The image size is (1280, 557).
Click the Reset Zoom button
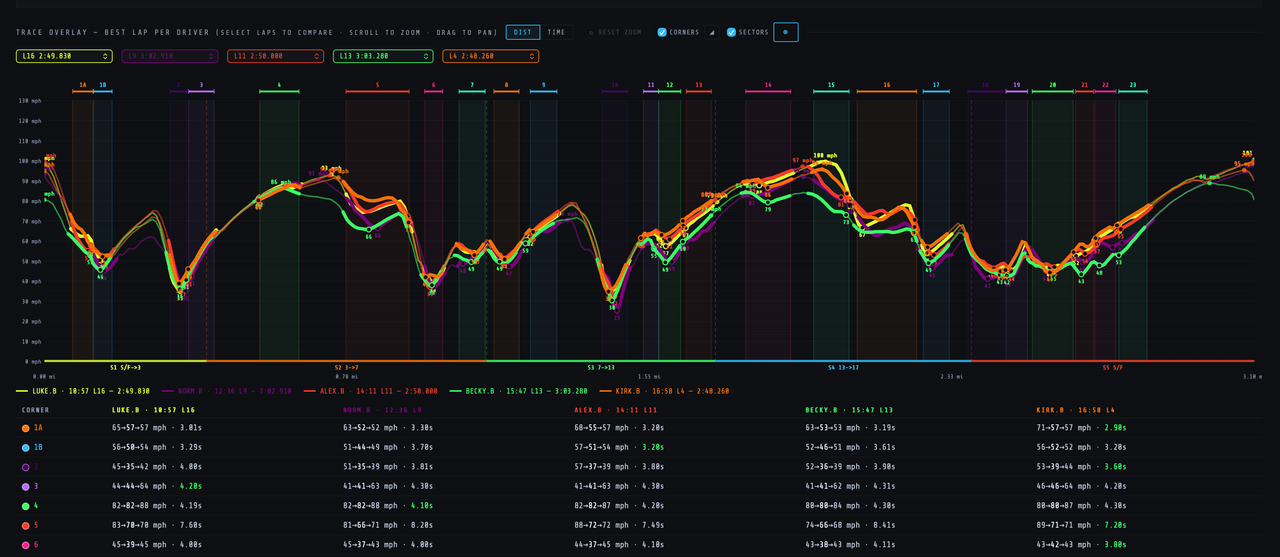[615, 32]
